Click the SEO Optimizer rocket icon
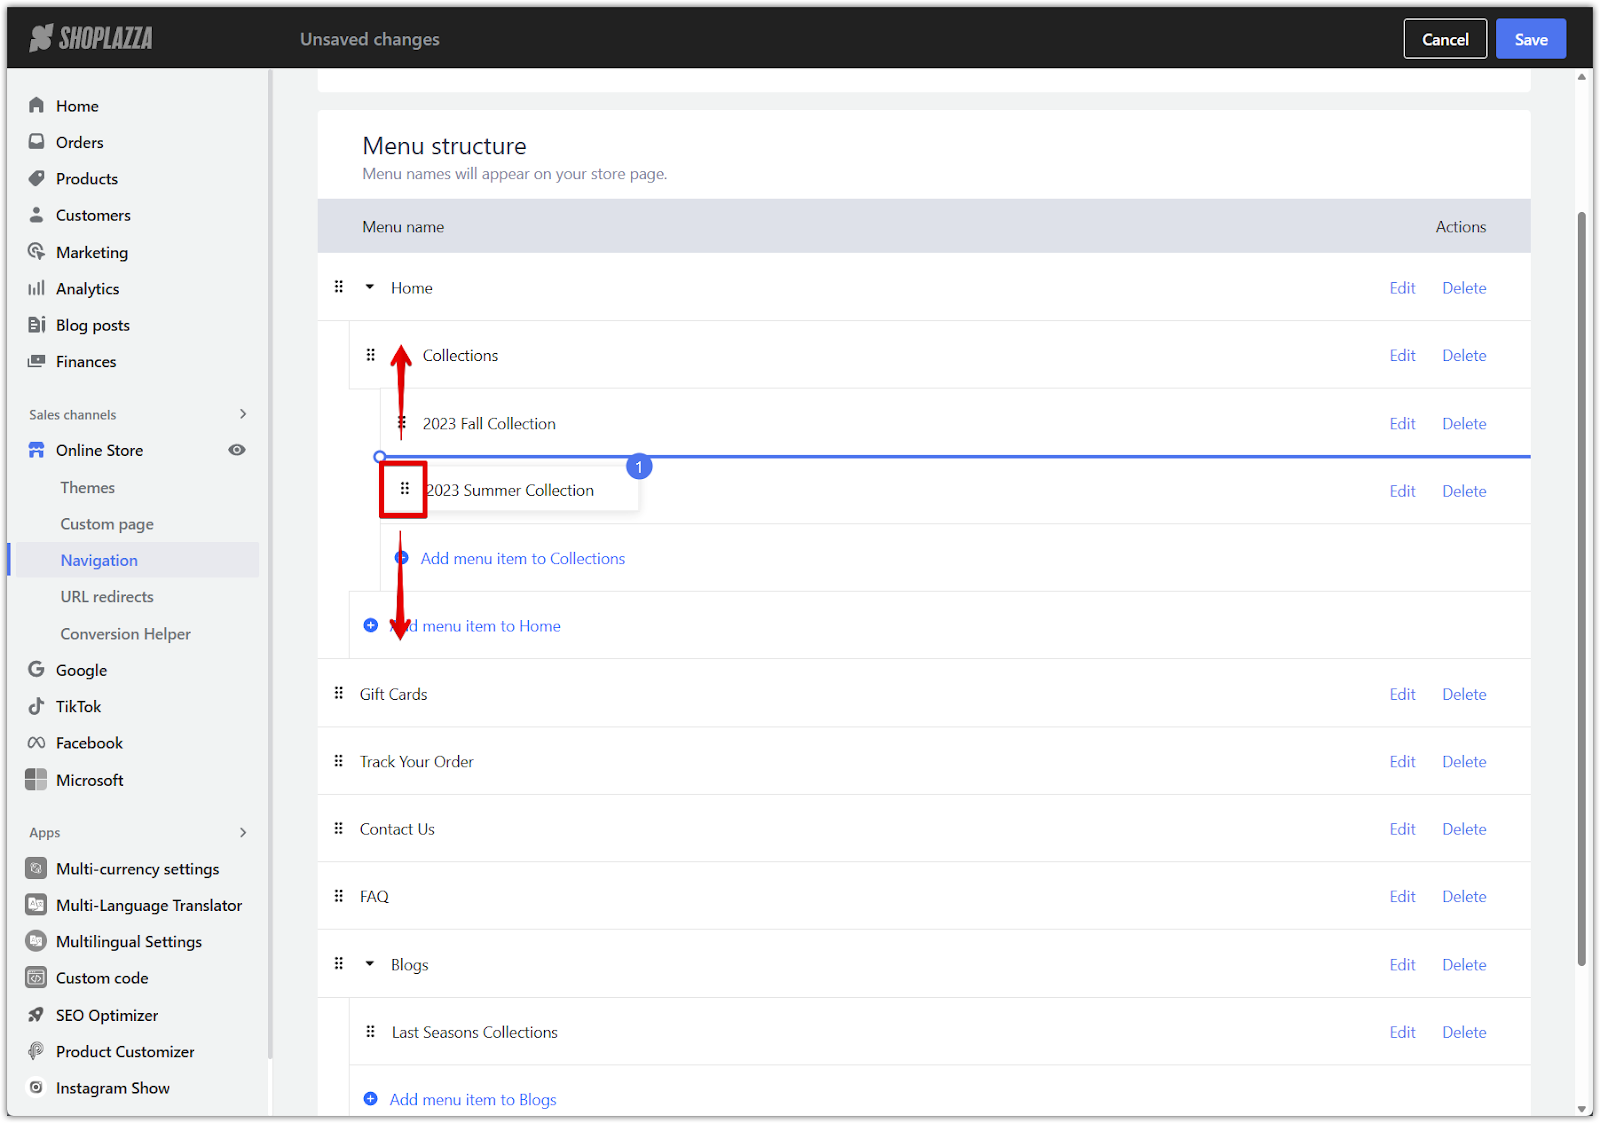Screen dimensions: 1600x1123 coord(36,1014)
